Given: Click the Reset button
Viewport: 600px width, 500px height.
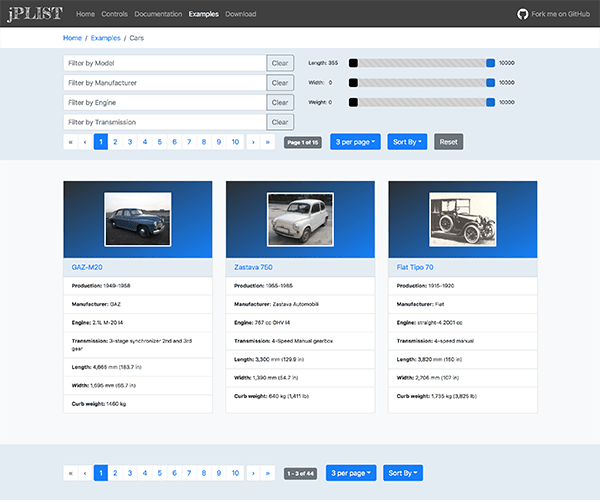Looking at the screenshot, I should pos(448,142).
